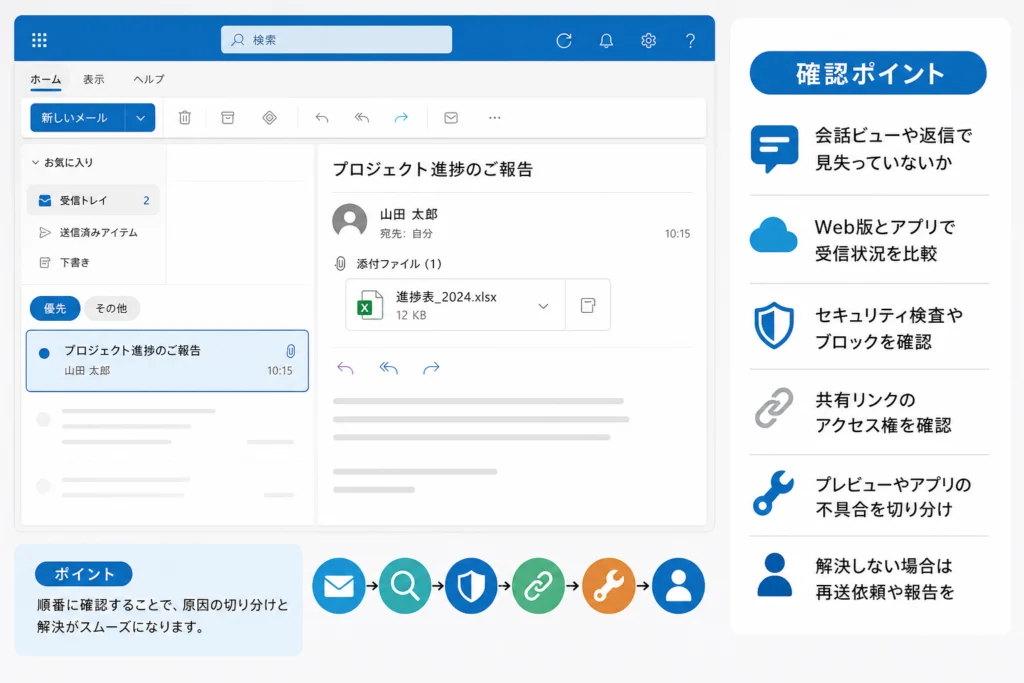Switch to the 表示 tab

[x=93, y=79]
